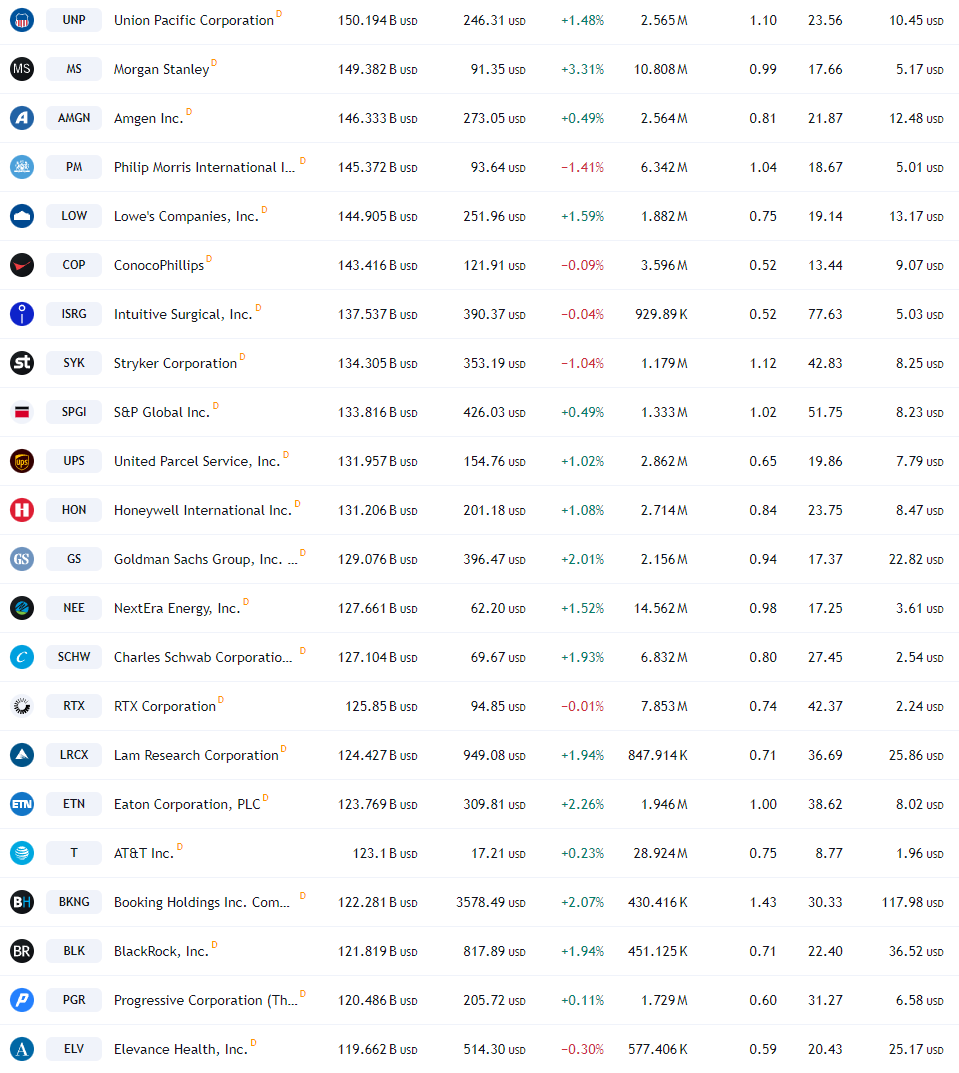
Task: Click the Elevance Health logo icon
Action: click(22, 1049)
